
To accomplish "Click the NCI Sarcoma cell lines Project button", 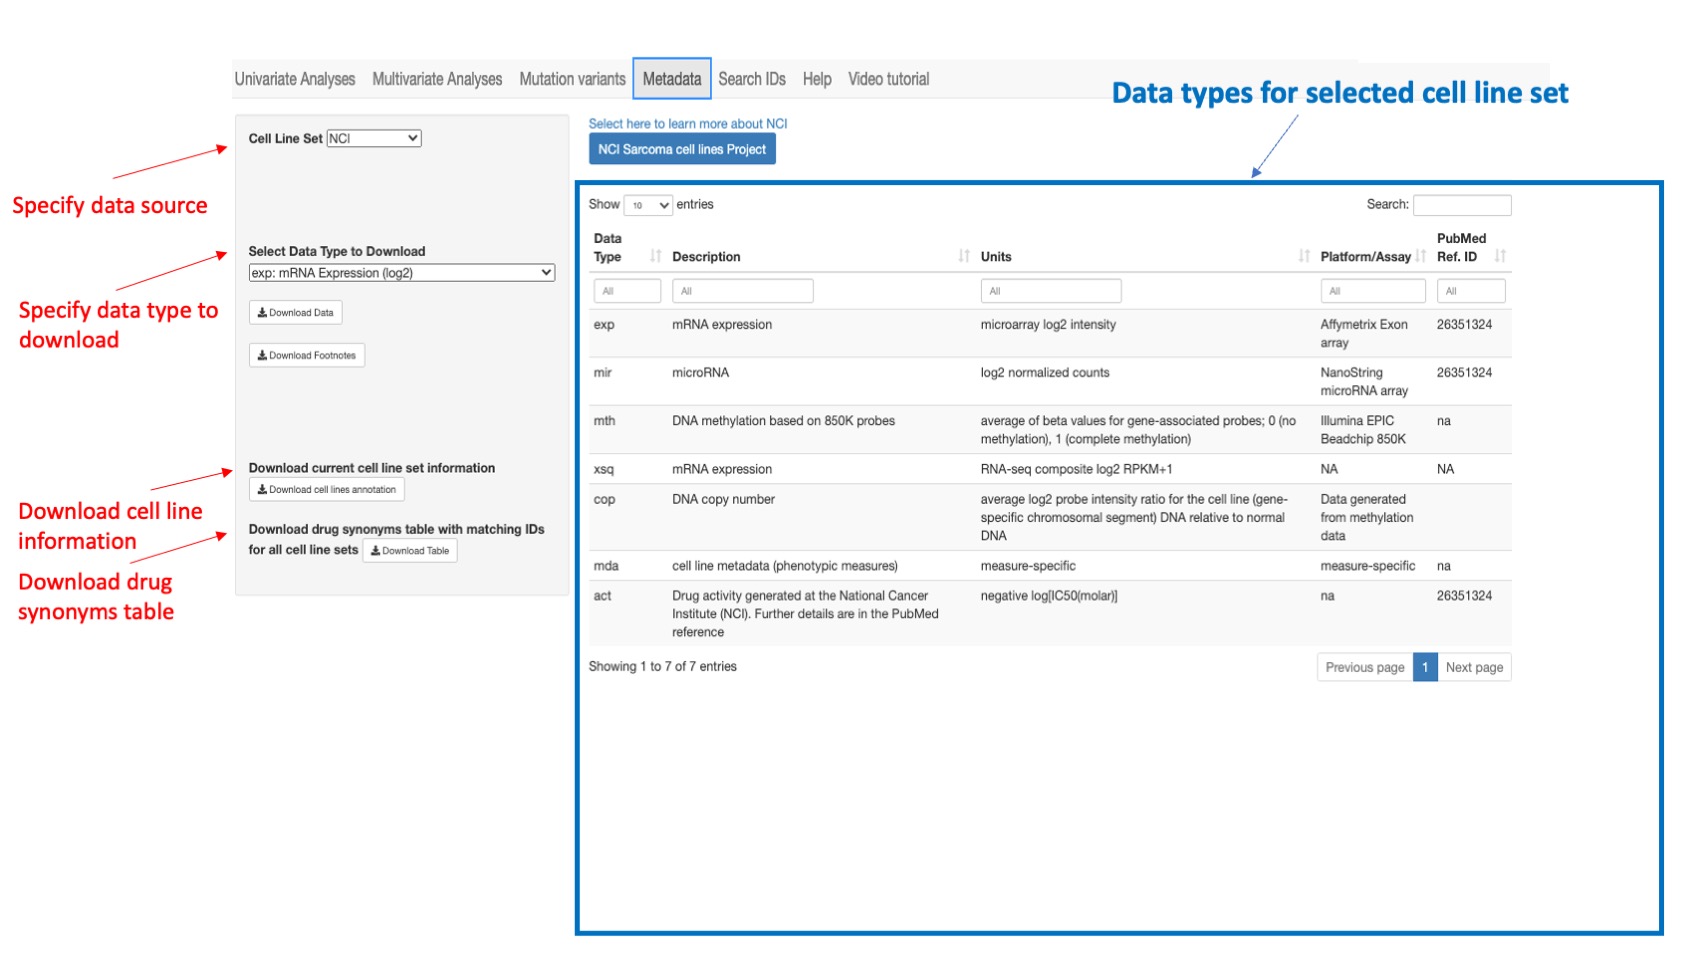I will (683, 149).
